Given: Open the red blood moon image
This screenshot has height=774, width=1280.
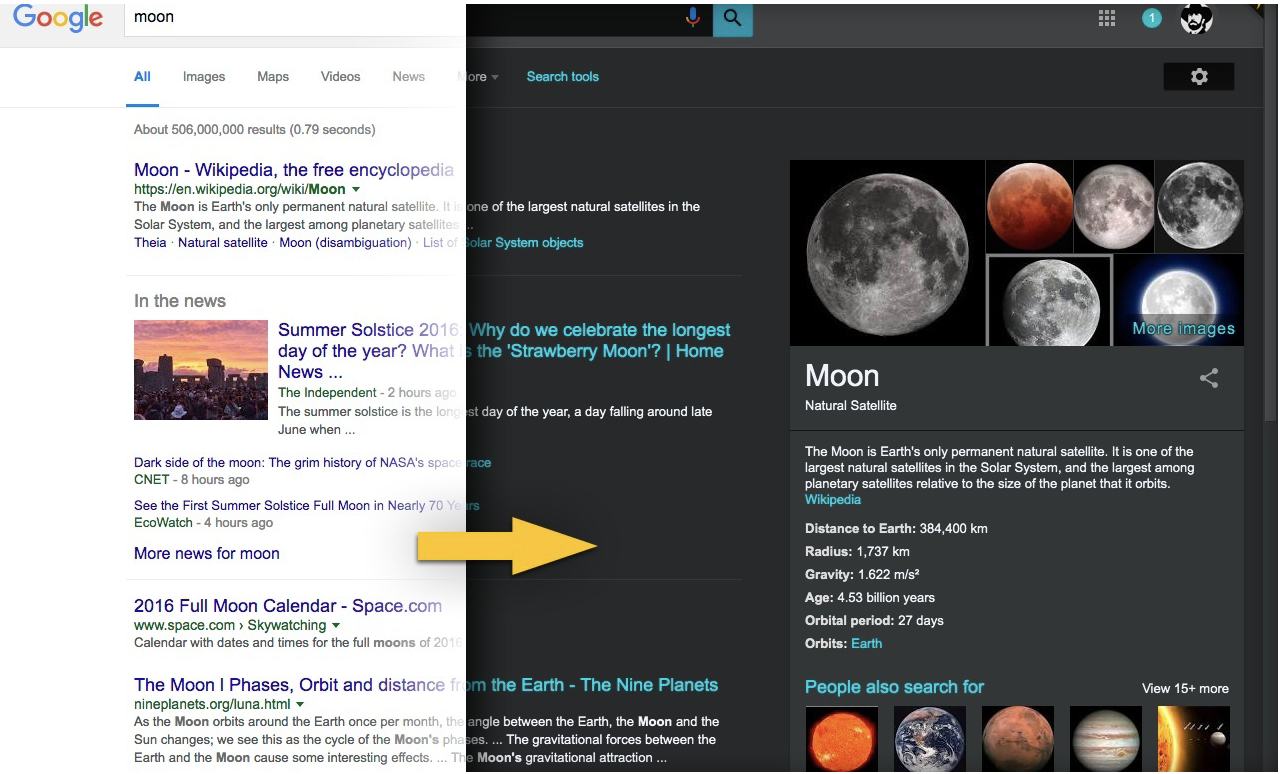Looking at the screenshot, I should 1029,206.
